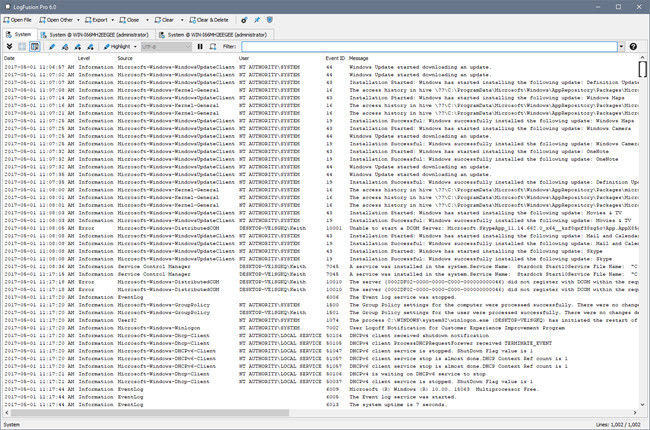The width and height of the screenshot is (650, 430).
Task: Click the single blue highlighter pen icon
Action: pyautogui.click(x=52, y=46)
